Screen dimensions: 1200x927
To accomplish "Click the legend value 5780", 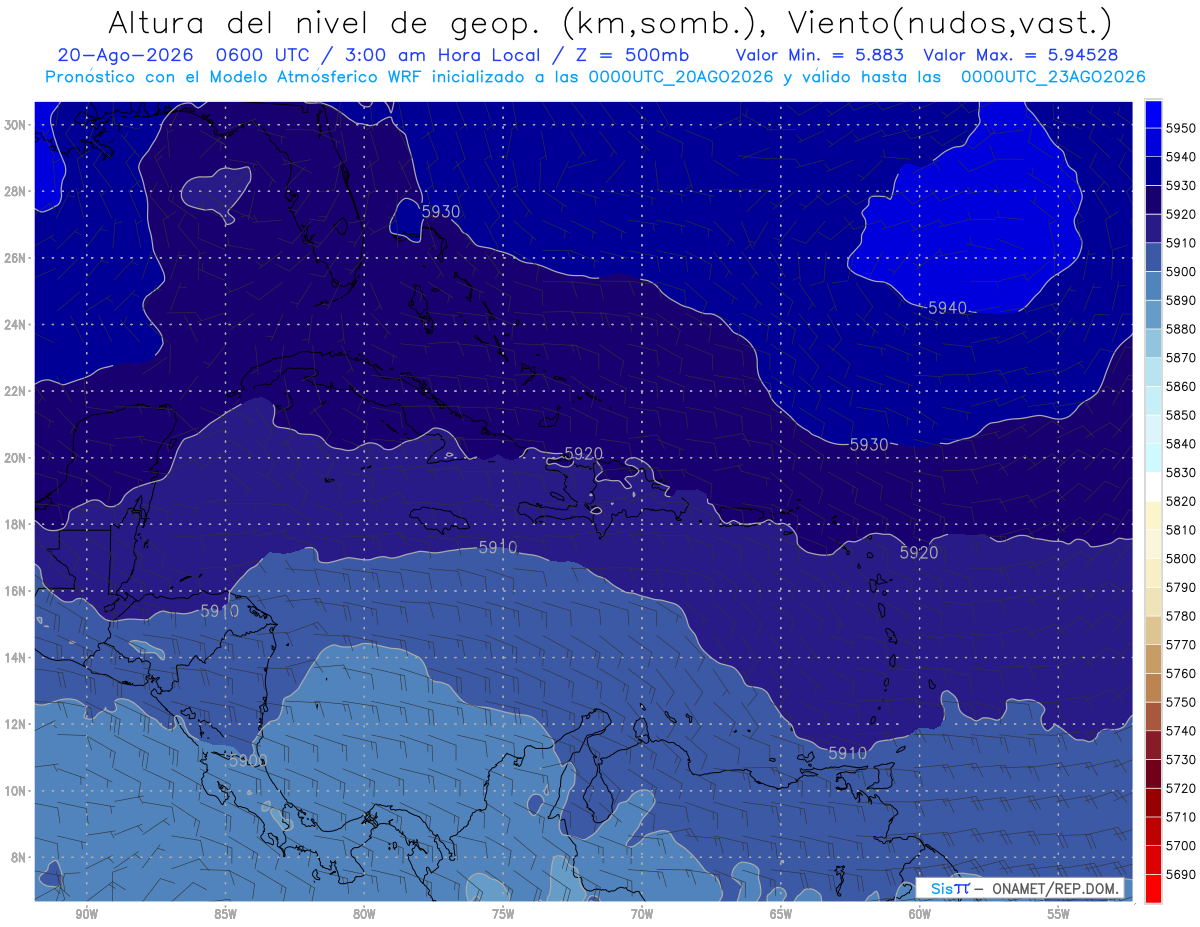I will click(1180, 616).
